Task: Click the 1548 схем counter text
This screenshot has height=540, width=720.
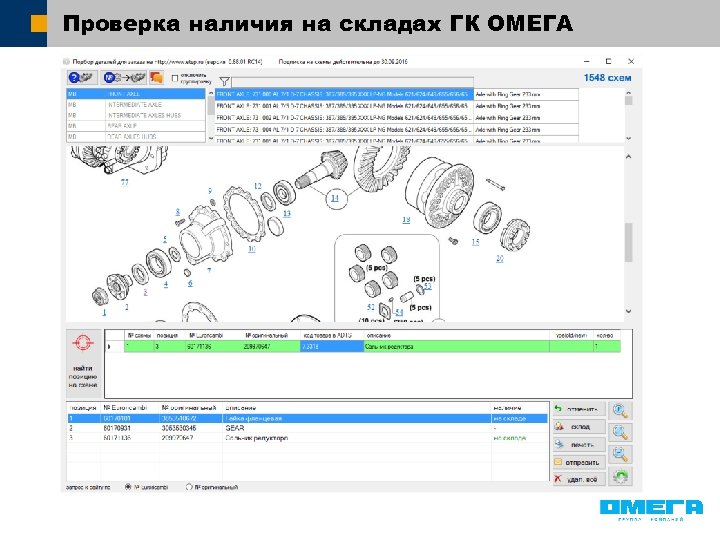Action: (607, 78)
